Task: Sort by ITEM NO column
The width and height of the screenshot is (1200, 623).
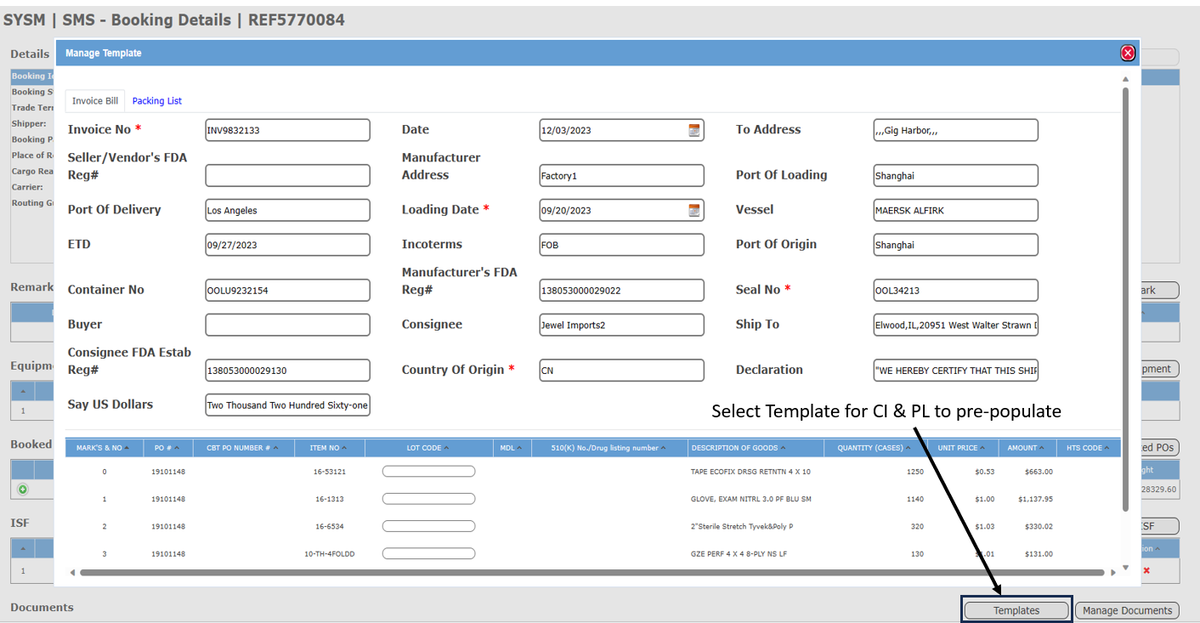Action: point(330,448)
